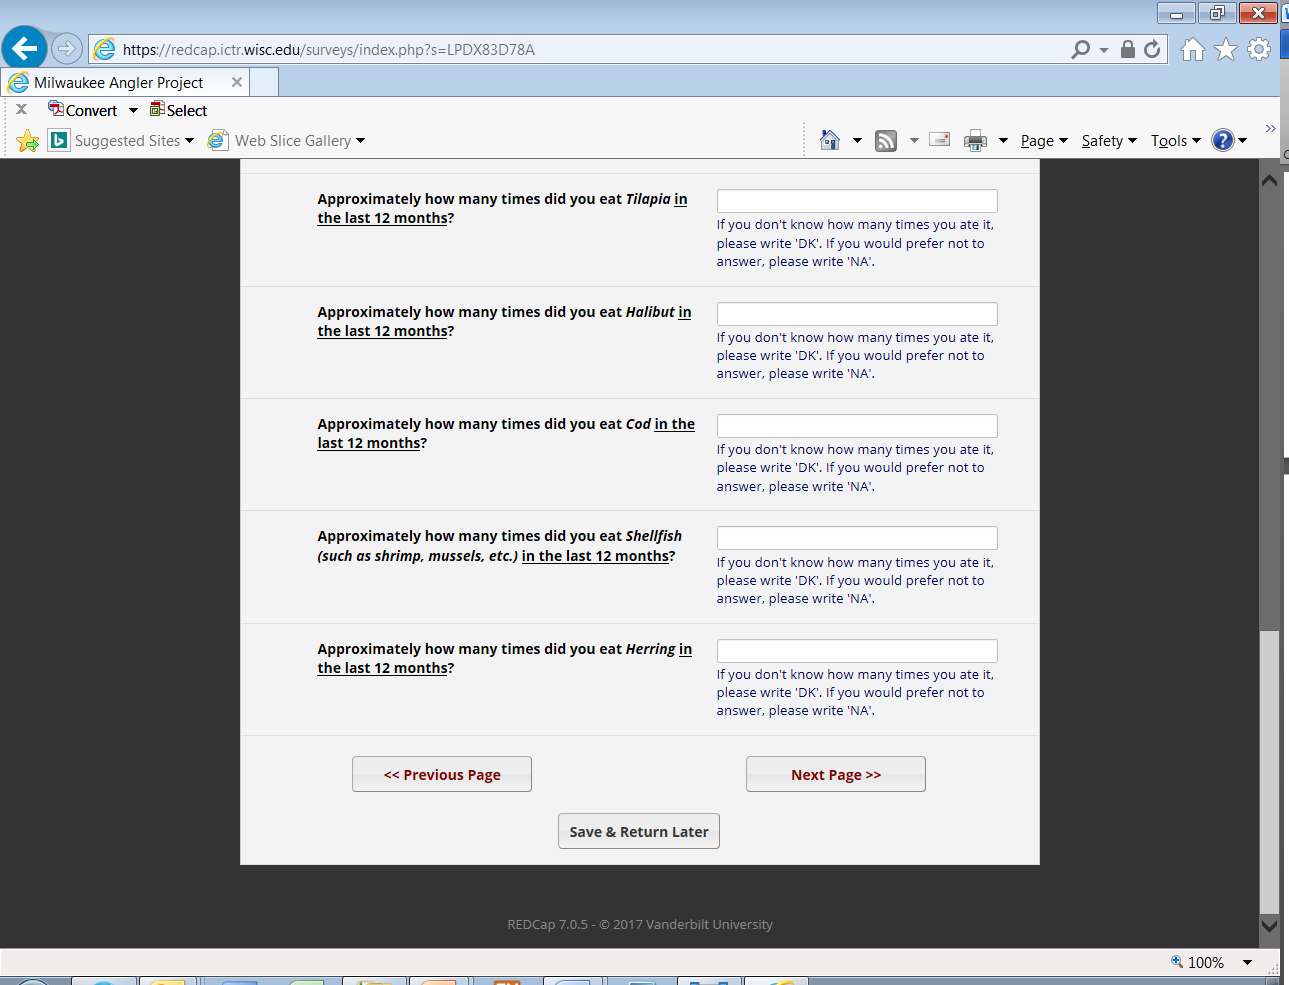Image resolution: width=1289 pixels, height=985 pixels.
Task: Open the Help dropdown arrow
Action: tap(1243, 141)
